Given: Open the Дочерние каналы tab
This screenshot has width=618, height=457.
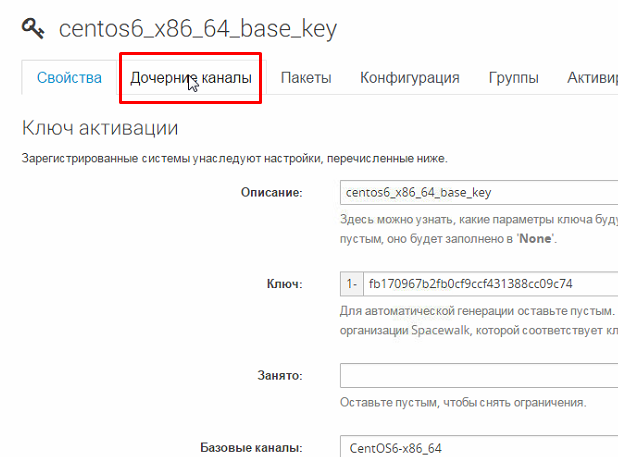Looking at the screenshot, I should [x=191, y=78].
